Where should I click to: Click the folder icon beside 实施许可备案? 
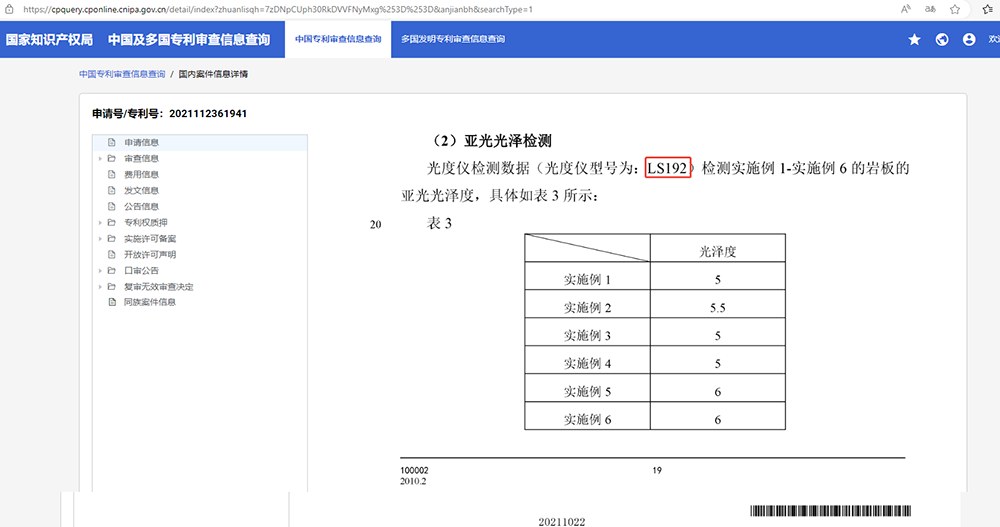(112, 238)
